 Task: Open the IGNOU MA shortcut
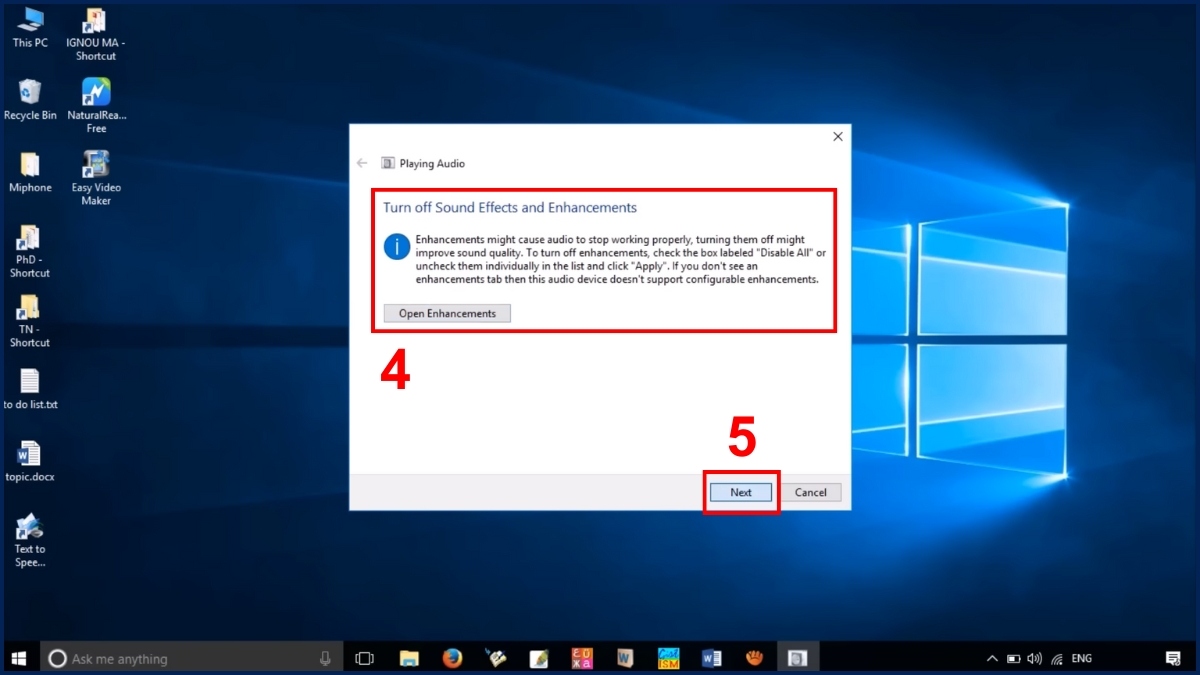point(95,22)
